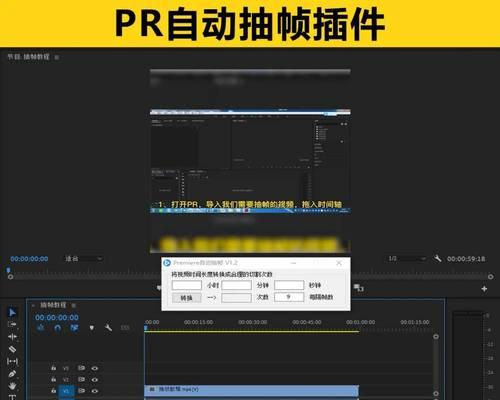Image resolution: width=500 pixels, height=400 pixels.
Task: Hide V3 track output eye
Action: pos(95,368)
